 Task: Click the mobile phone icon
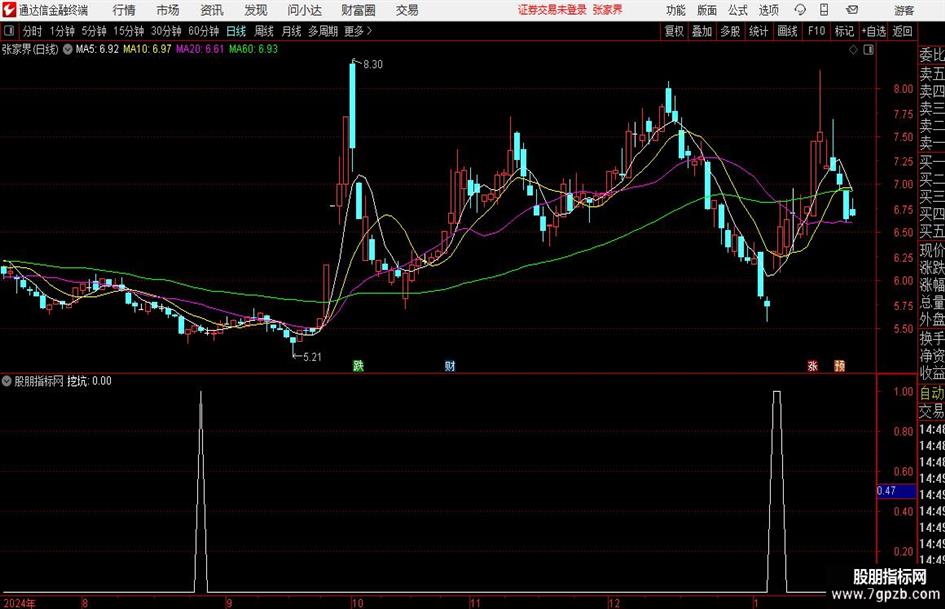[x=824, y=10]
